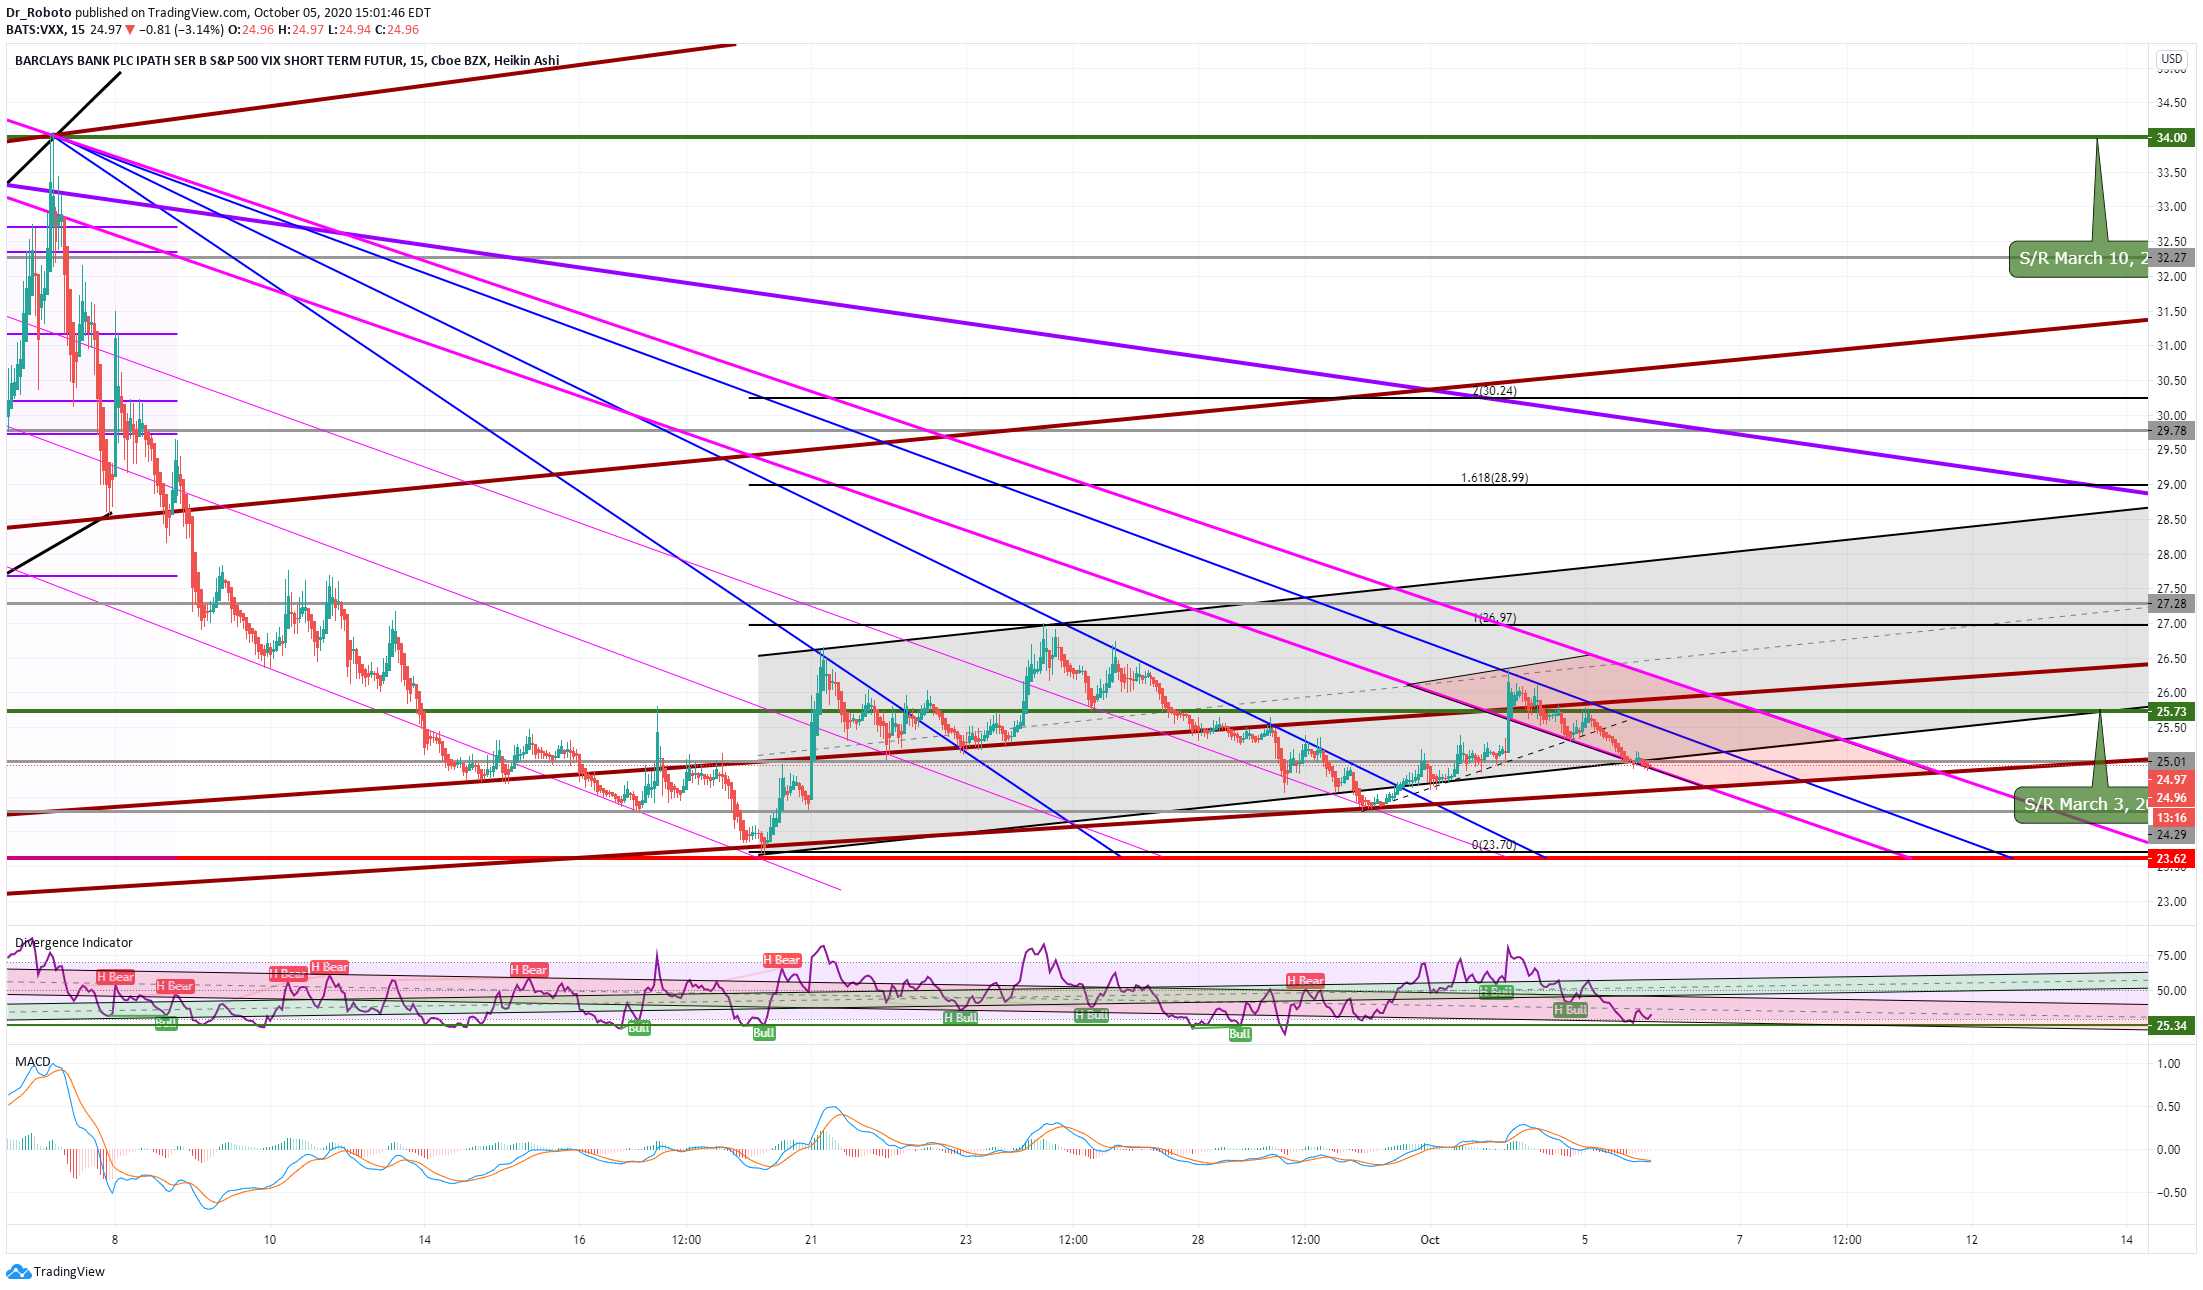The width and height of the screenshot is (2203, 1290).
Task: Click the 13:16 countdown label on price axis
Action: click(2170, 817)
